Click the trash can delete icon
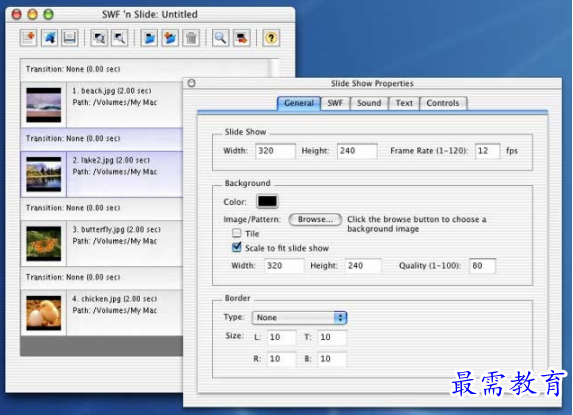Viewport: 573px width, 415px height. click(191, 38)
